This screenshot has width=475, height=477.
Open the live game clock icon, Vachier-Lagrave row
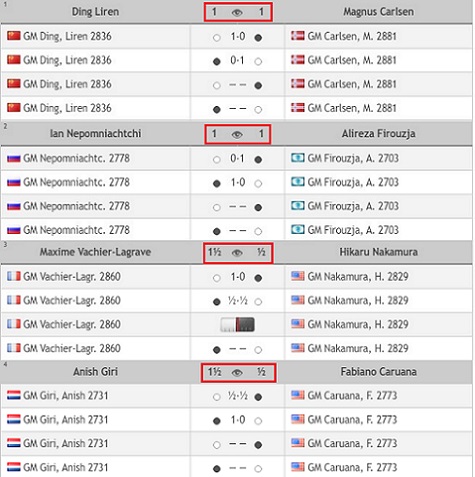pyautogui.click(x=237, y=324)
